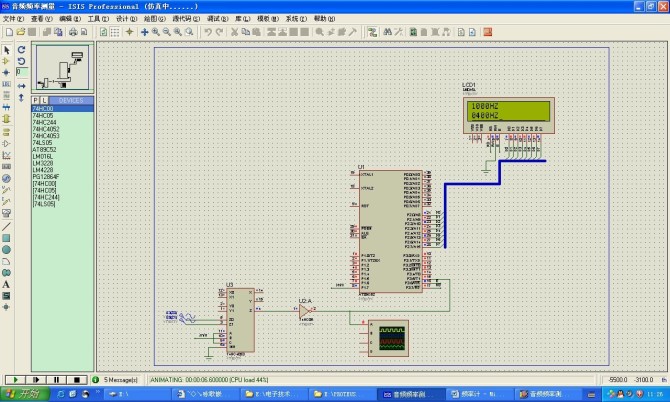Click the cut scissors icon

(234, 32)
